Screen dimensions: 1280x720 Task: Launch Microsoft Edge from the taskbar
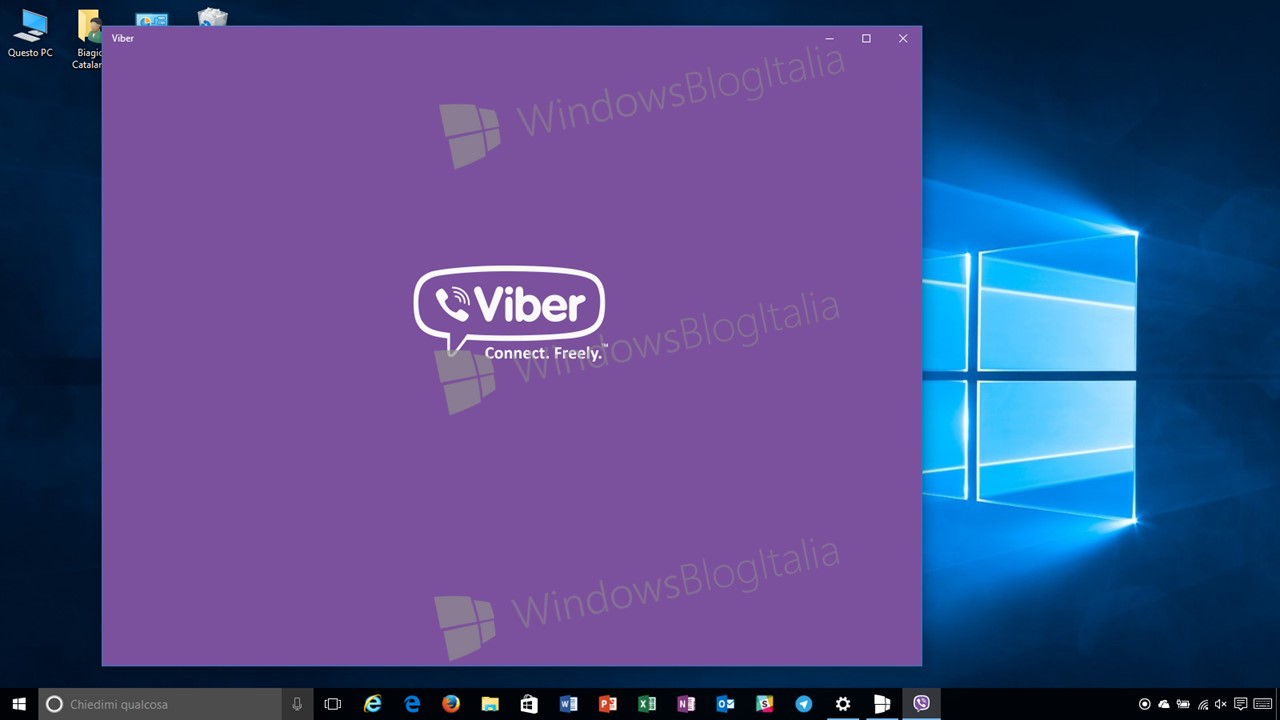tap(412, 704)
